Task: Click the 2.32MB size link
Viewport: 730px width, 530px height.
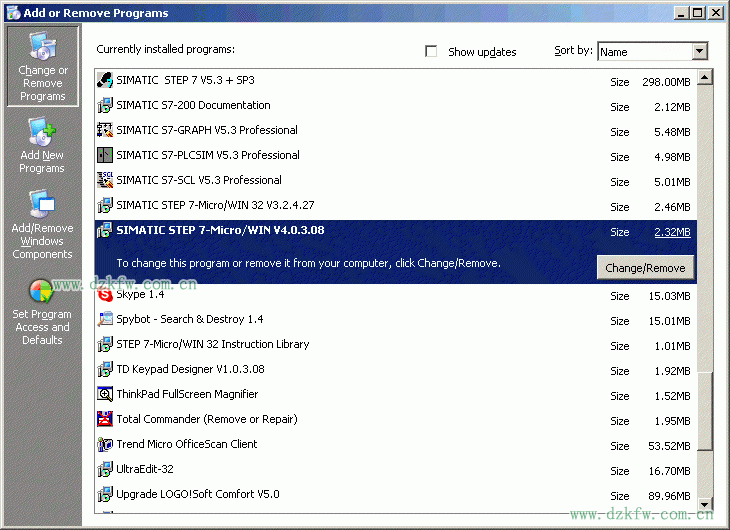Action: point(672,232)
